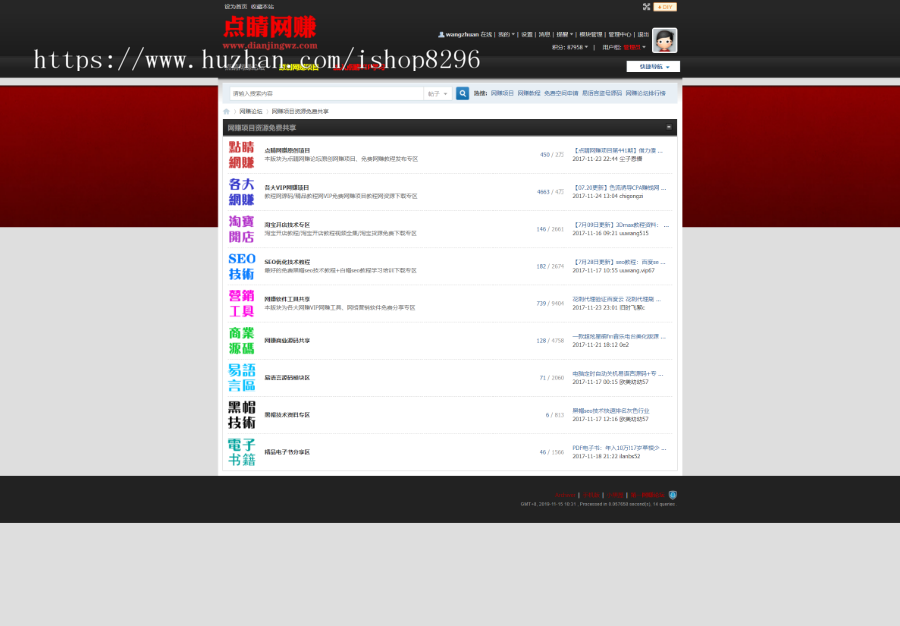Open the 黑帽技術 forum icon
Image resolution: width=900 pixels, height=626 pixels.
click(x=241, y=415)
